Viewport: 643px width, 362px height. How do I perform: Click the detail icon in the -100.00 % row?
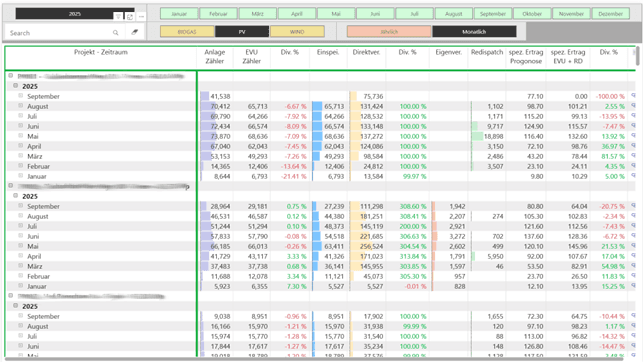(x=633, y=96)
